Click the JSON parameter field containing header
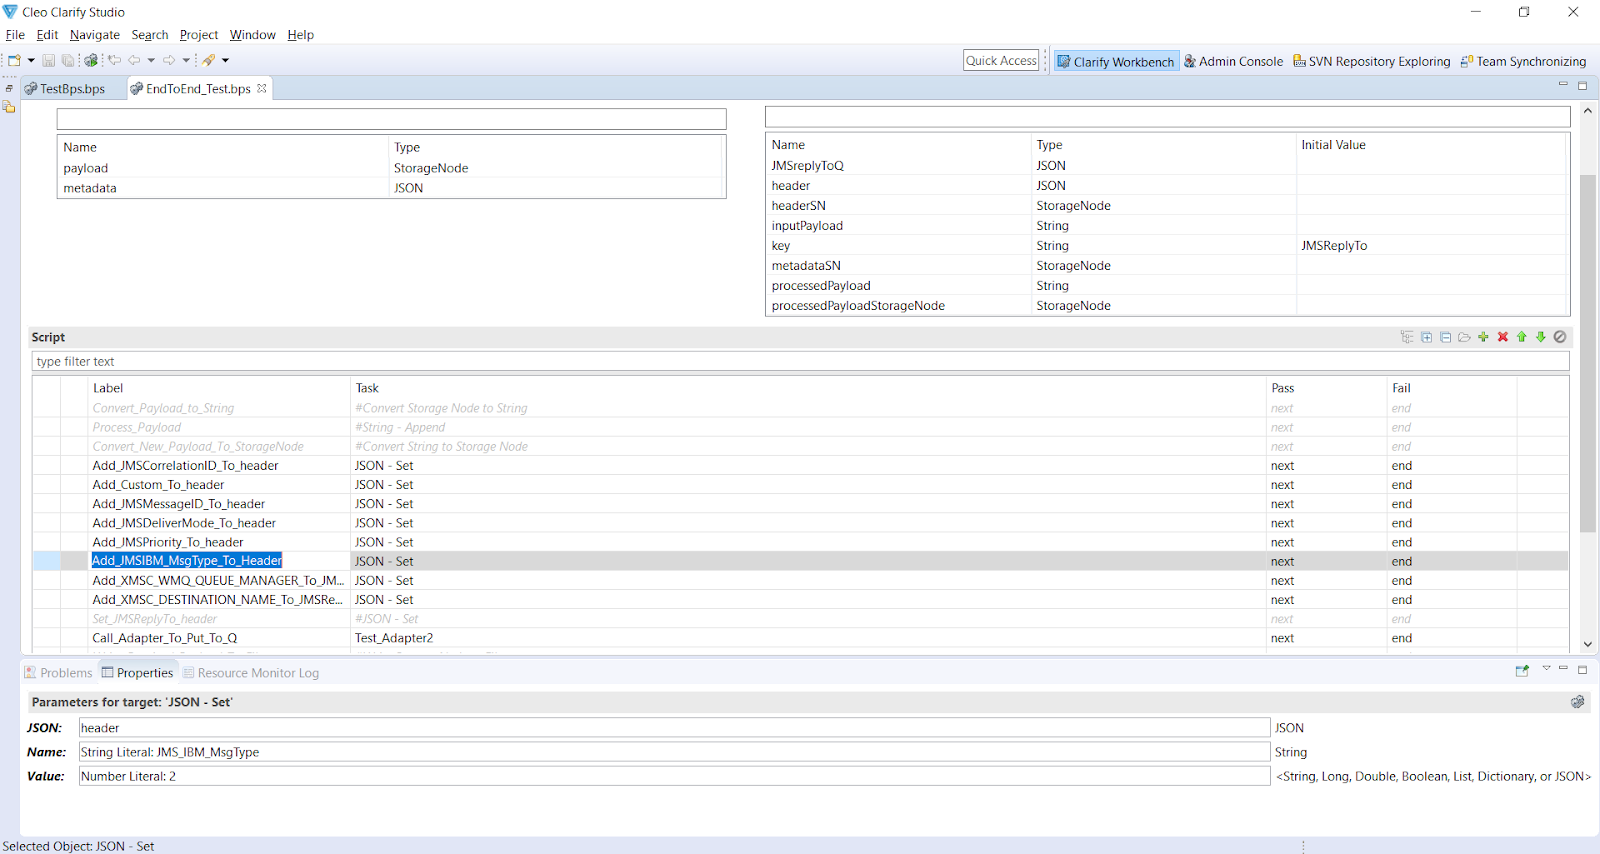 tap(674, 728)
